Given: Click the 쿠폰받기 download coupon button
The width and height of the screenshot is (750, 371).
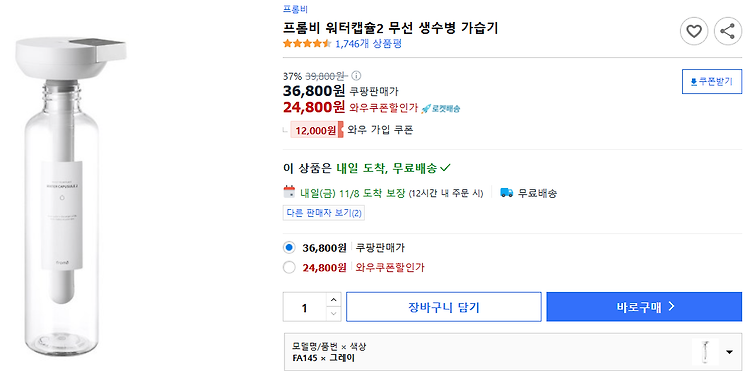Looking at the screenshot, I should pyautogui.click(x=712, y=82).
